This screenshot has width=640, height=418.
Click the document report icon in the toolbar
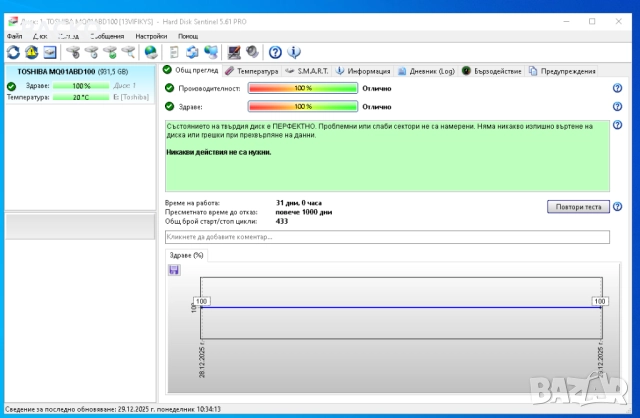point(174,52)
